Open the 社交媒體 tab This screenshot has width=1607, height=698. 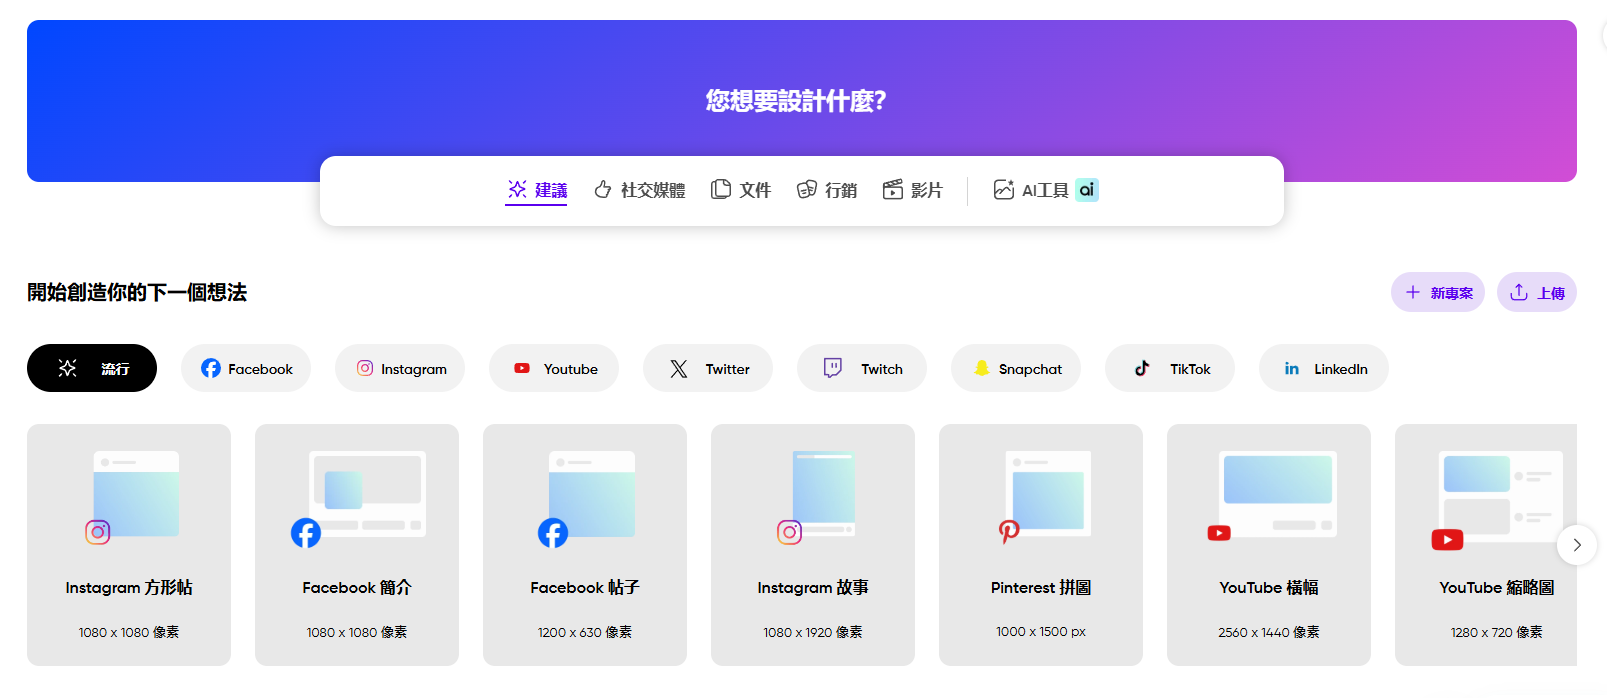point(640,190)
